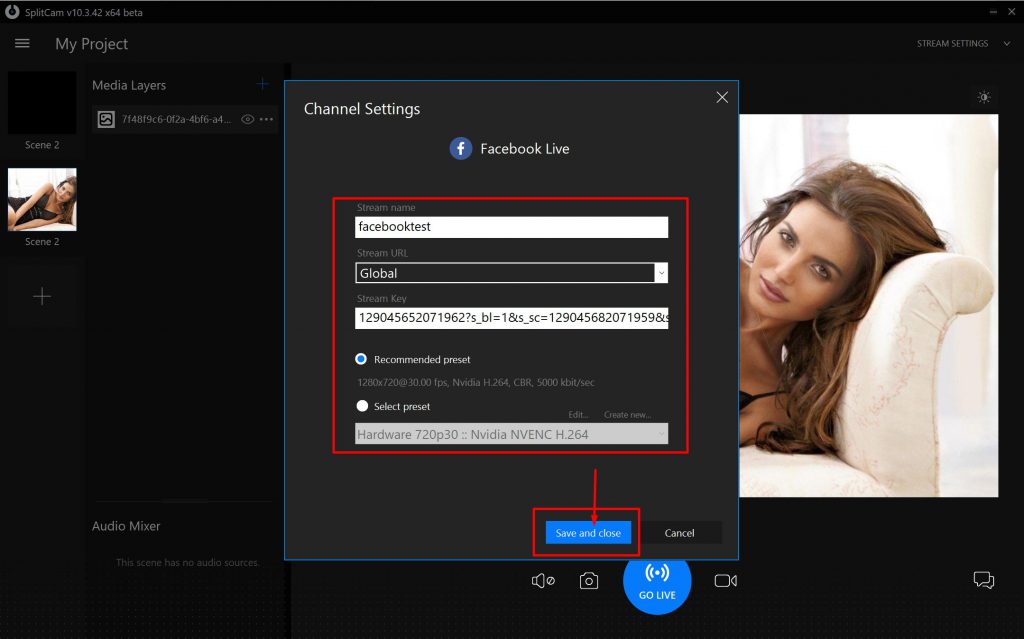Select the Recommended preset radio
The height and width of the screenshot is (639, 1024).
pyautogui.click(x=361, y=359)
